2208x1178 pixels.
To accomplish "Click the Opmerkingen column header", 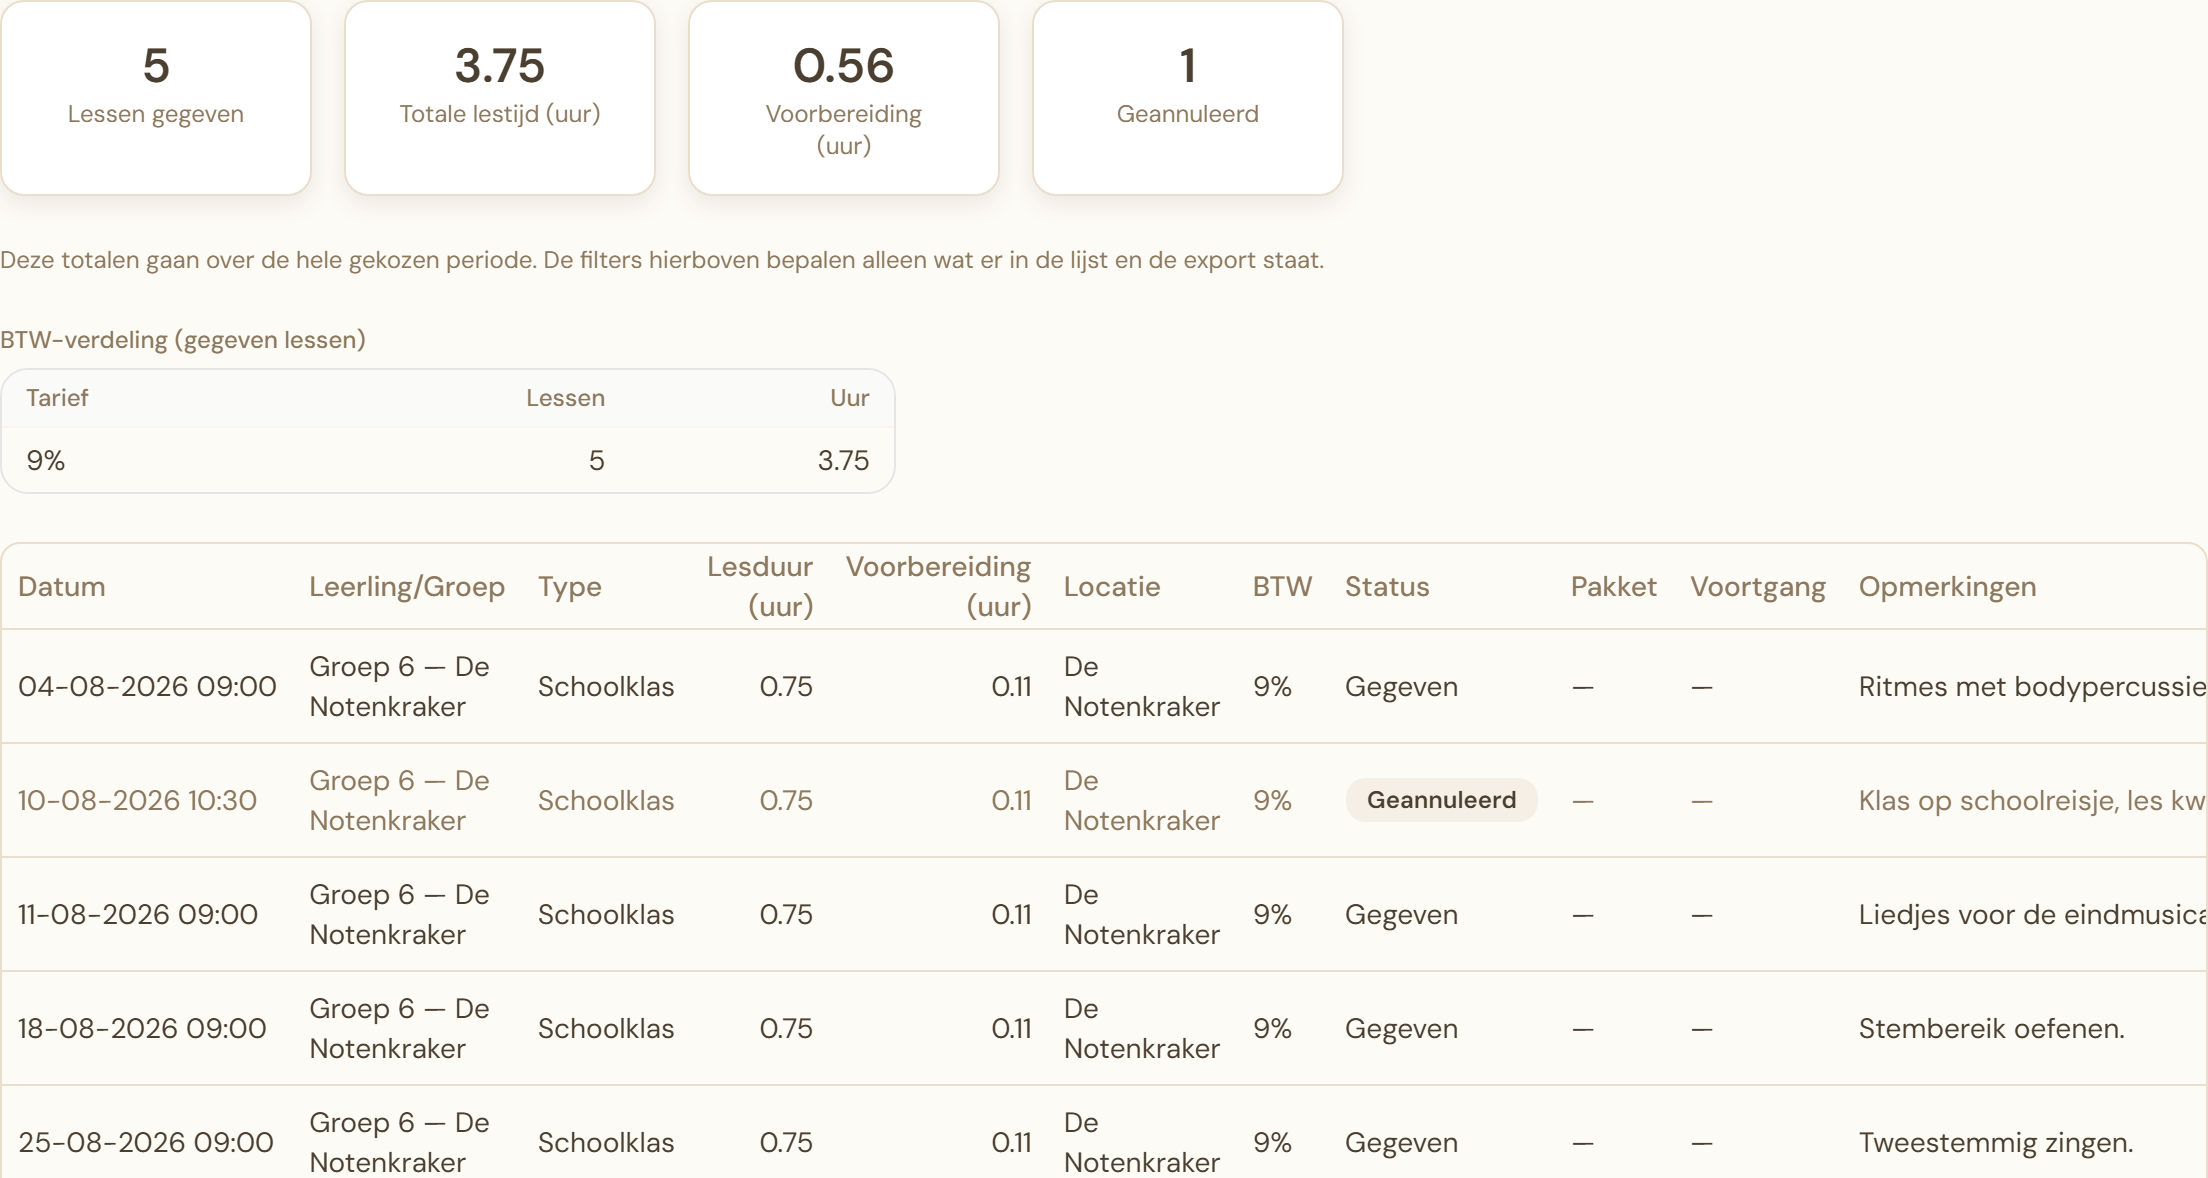I will (x=1947, y=587).
